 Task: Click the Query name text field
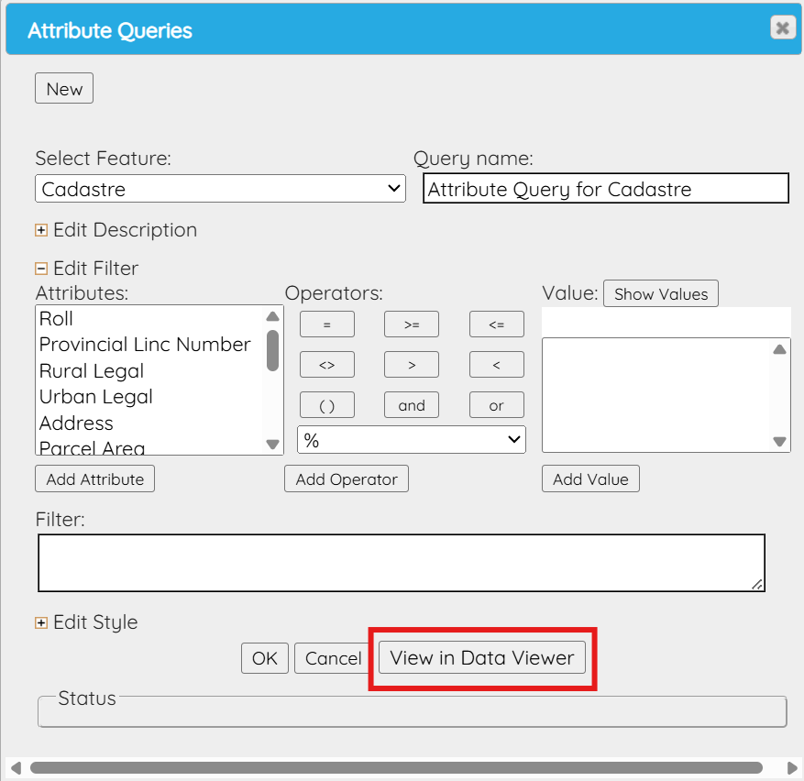tap(606, 189)
